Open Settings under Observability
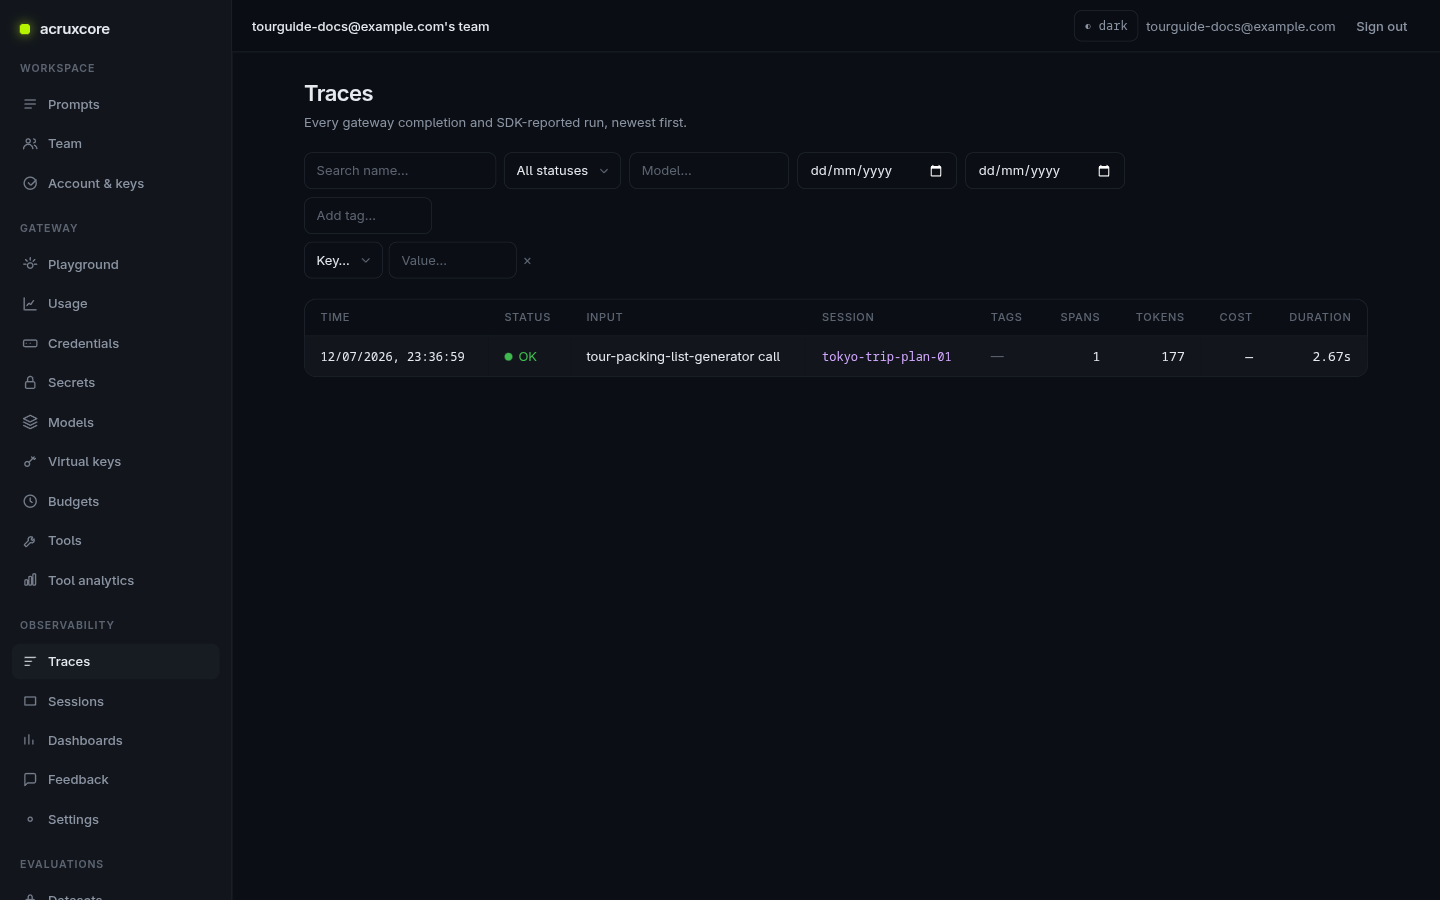 [73, 820]
